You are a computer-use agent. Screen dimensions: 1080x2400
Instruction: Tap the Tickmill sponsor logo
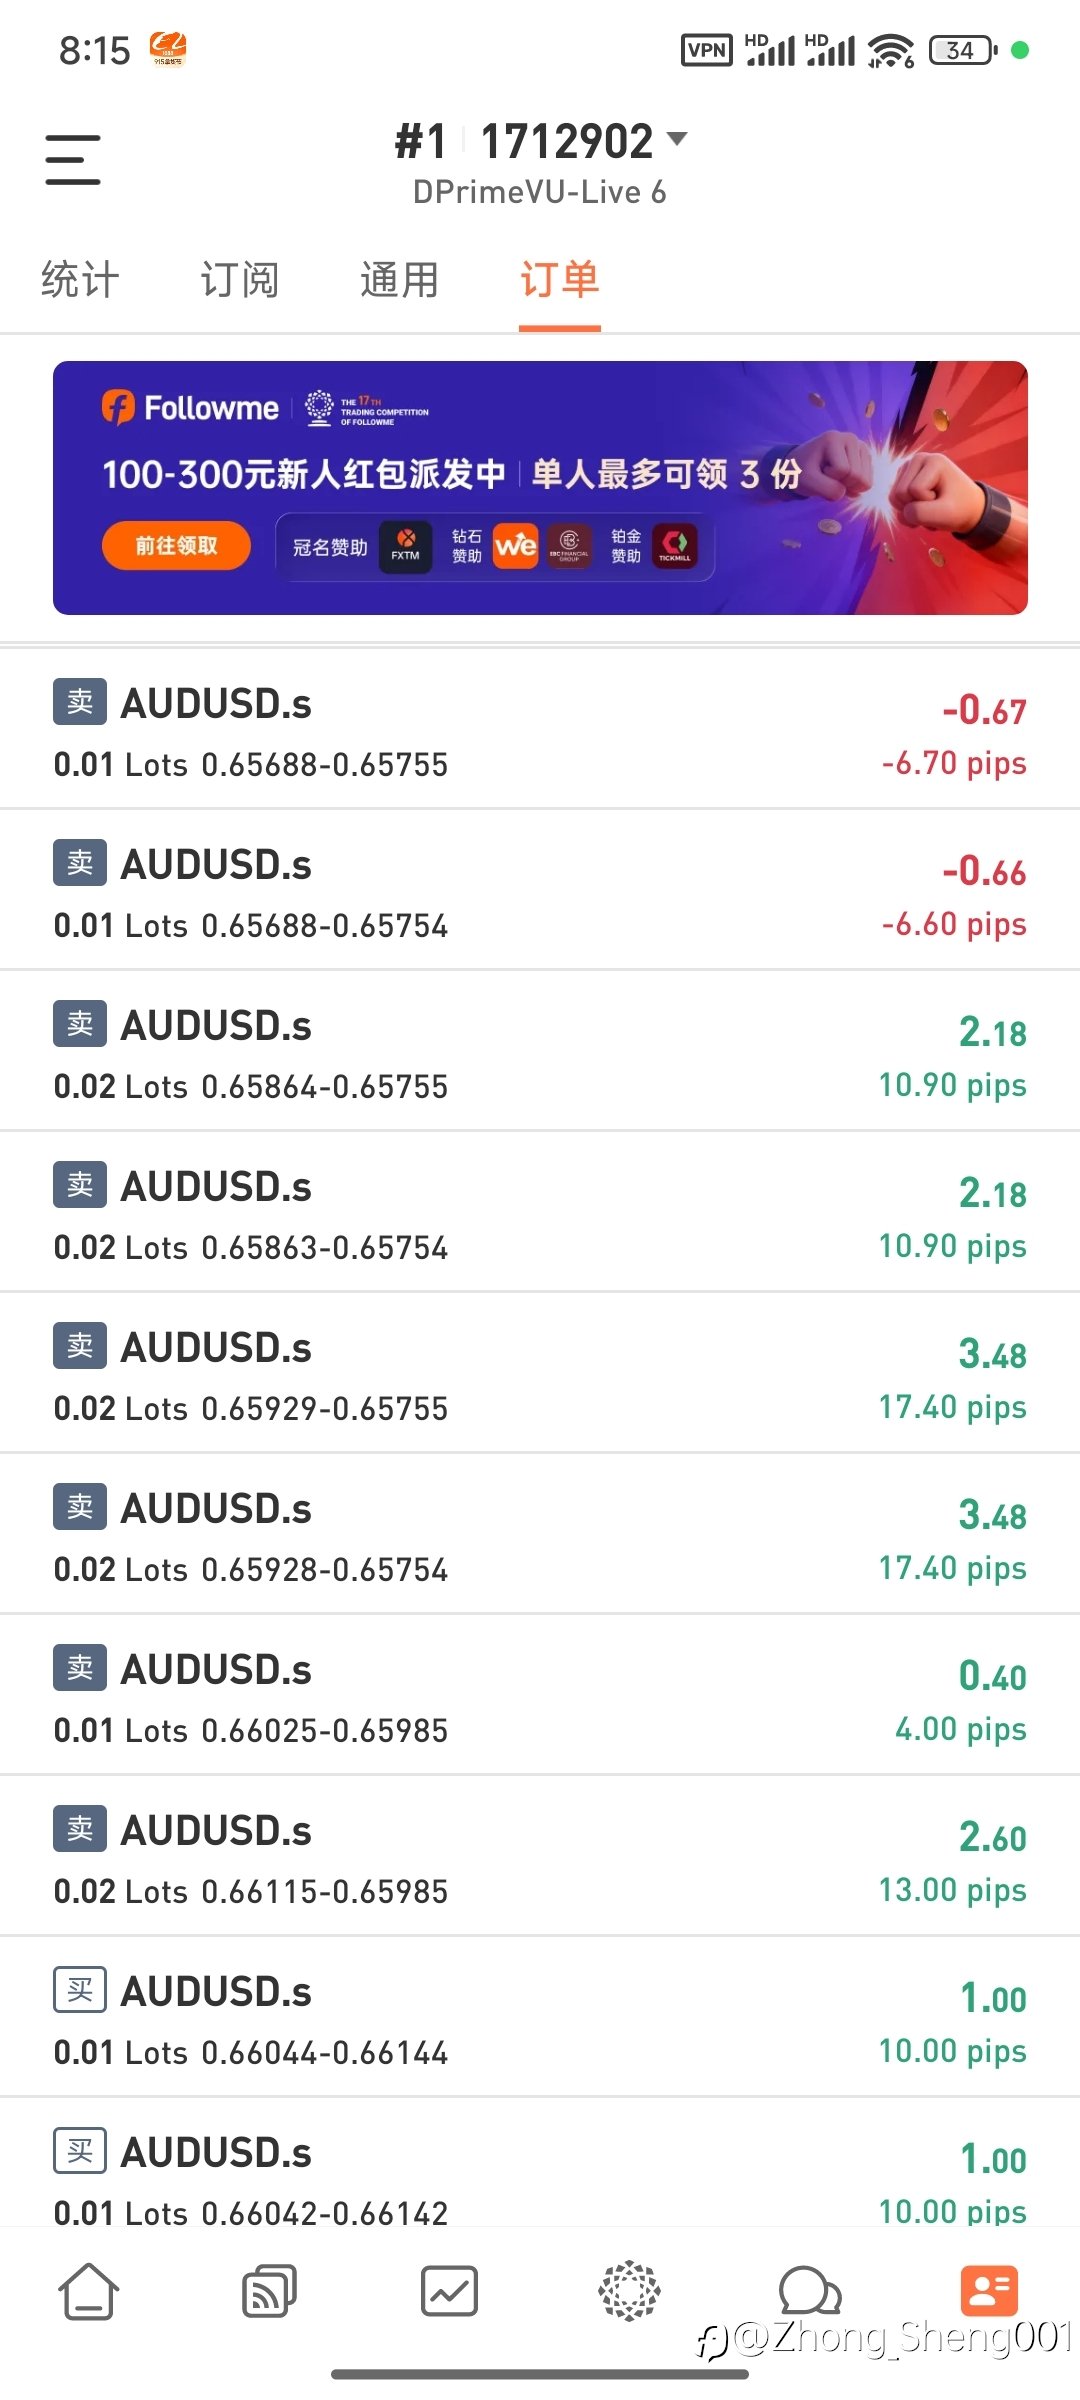[x=675, y=546]
